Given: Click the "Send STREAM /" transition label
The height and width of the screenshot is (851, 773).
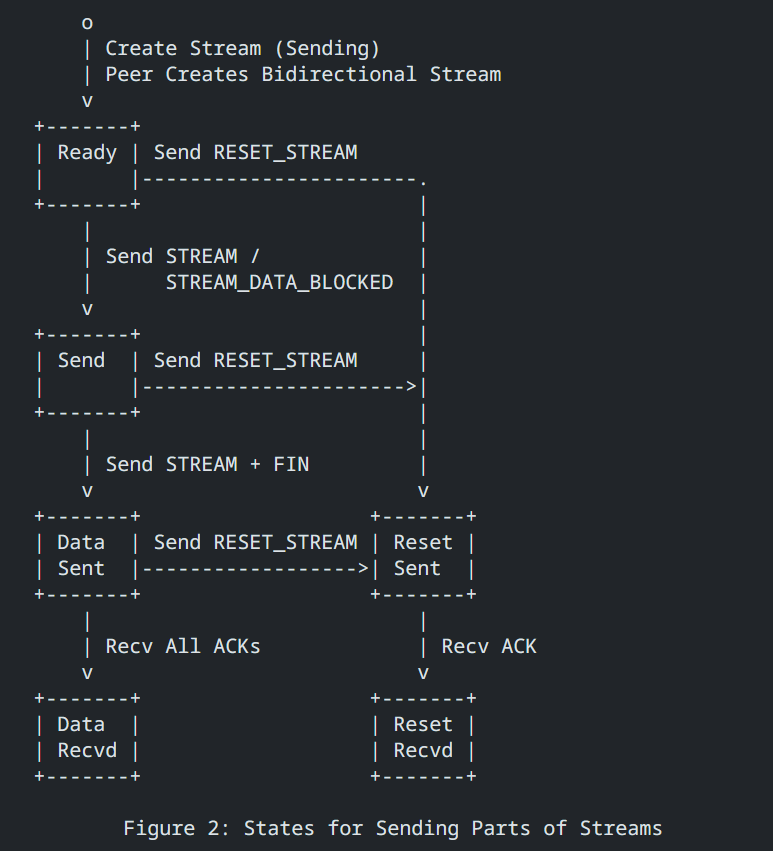Looking at the screenshot, I should point(183,256).
